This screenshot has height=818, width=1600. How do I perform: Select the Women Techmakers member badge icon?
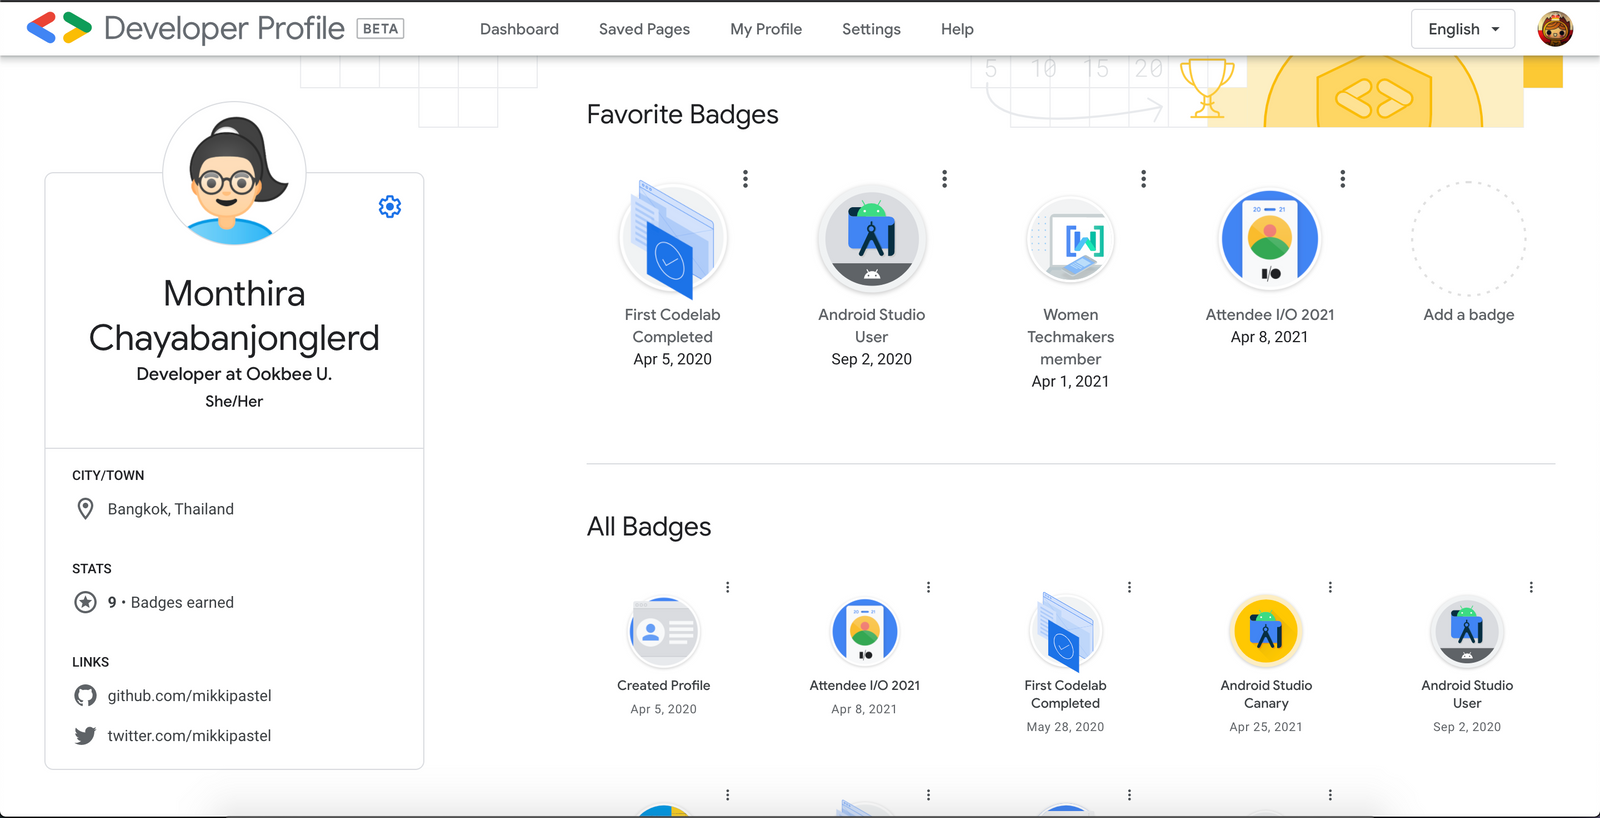pos(1070,241)
